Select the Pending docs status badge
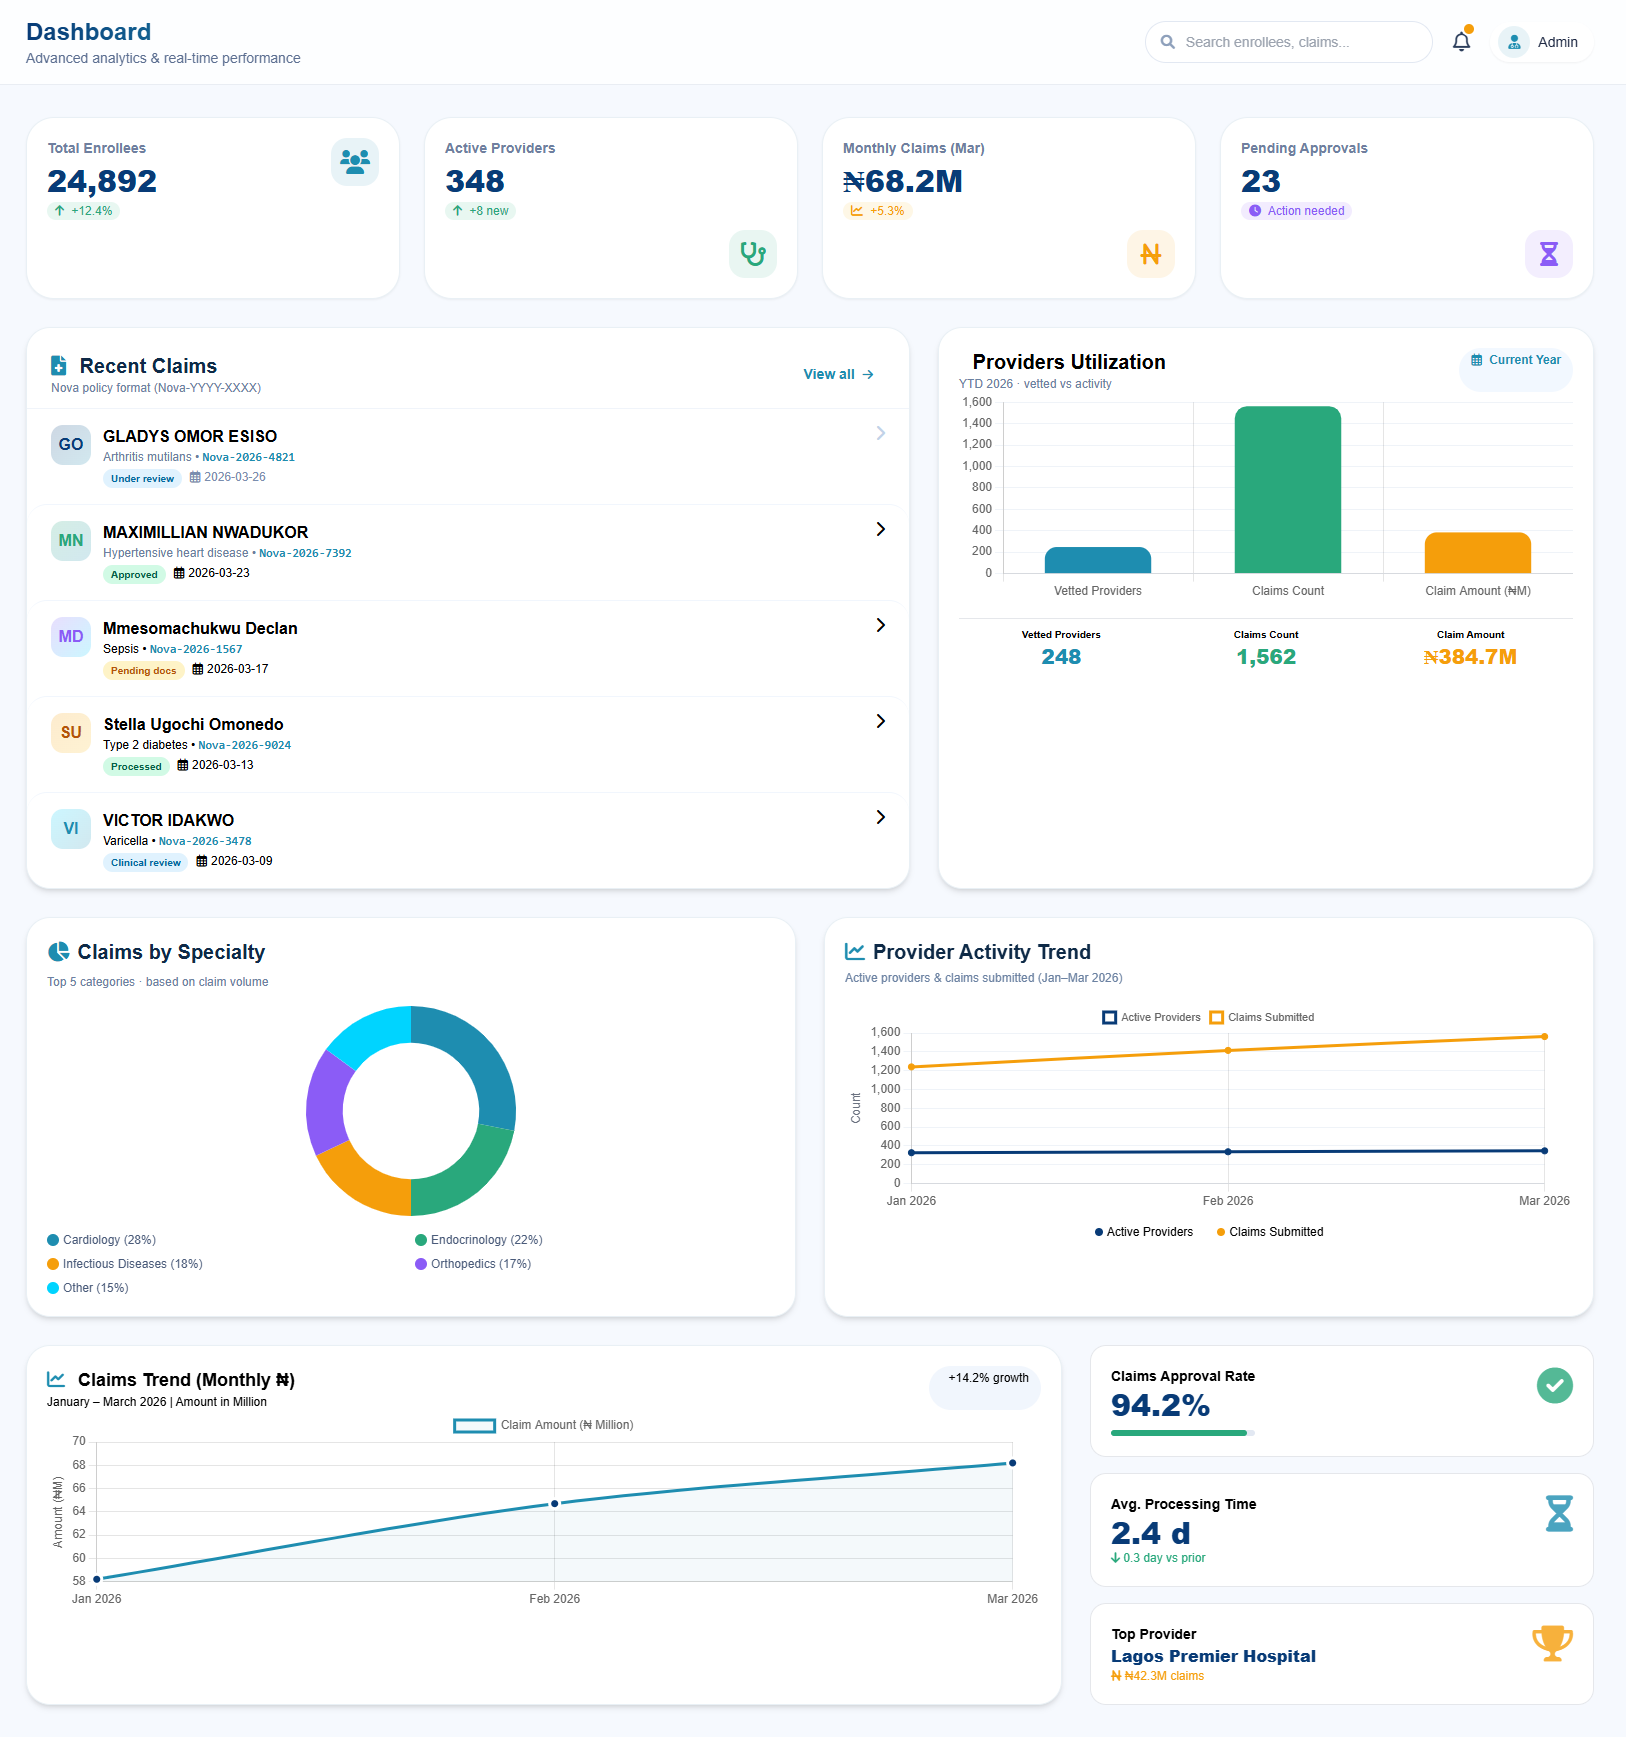This screenshot has width=1626, height=1737. (x=143, y=671)
